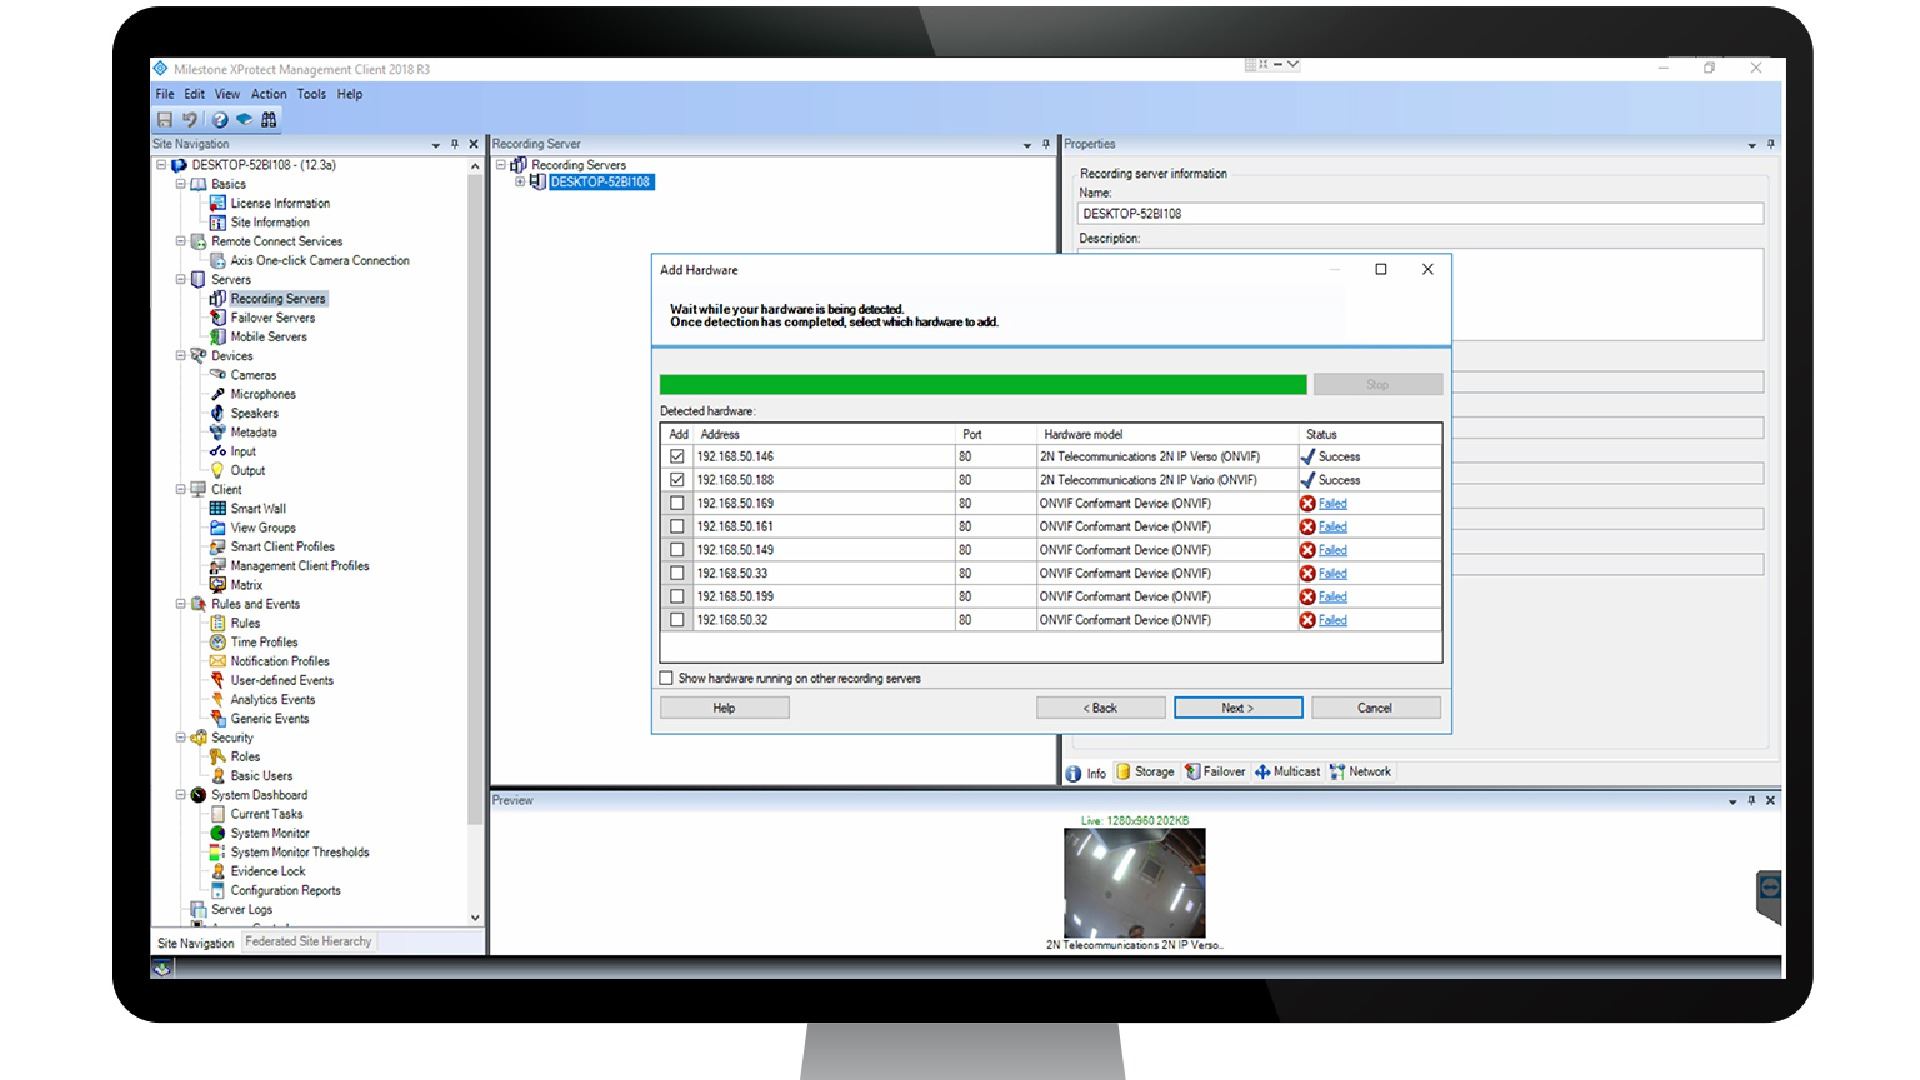Click the Save toolbar icon

click(x=164, y=120)
